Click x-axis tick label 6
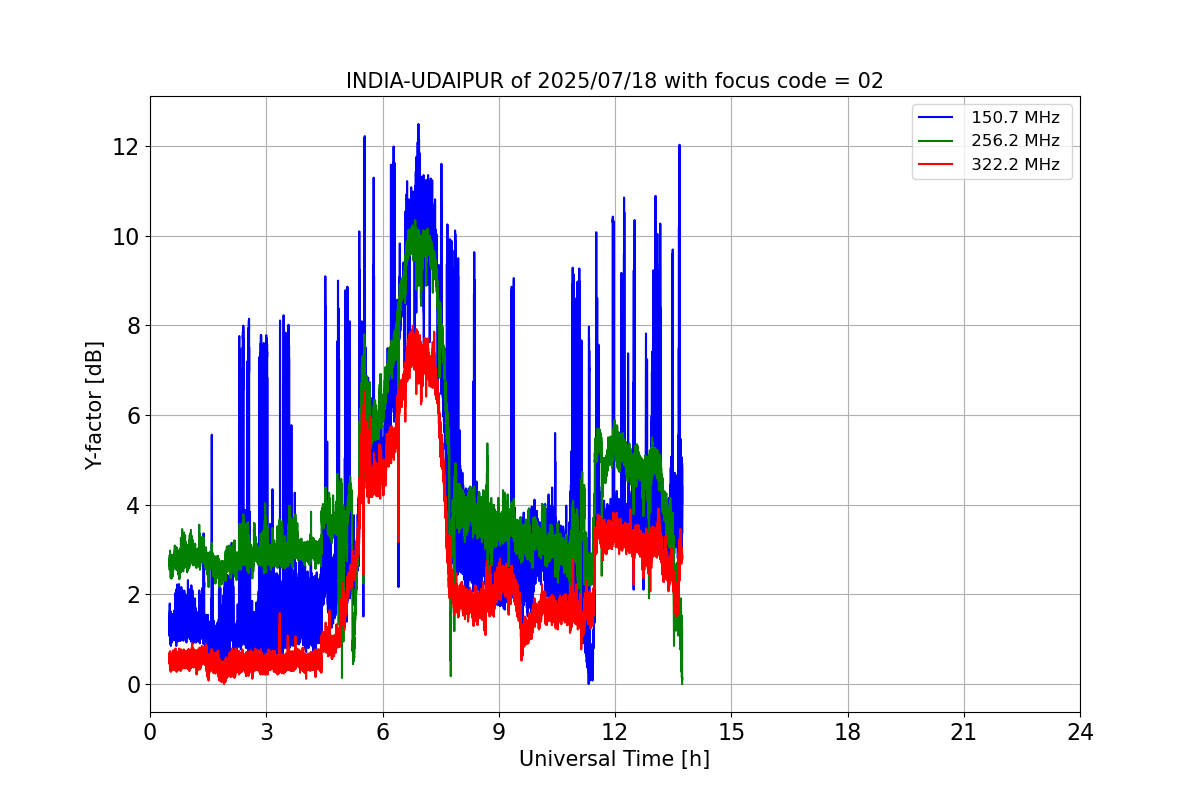This screenshot has height=800, width=1200. coord(382,732)
